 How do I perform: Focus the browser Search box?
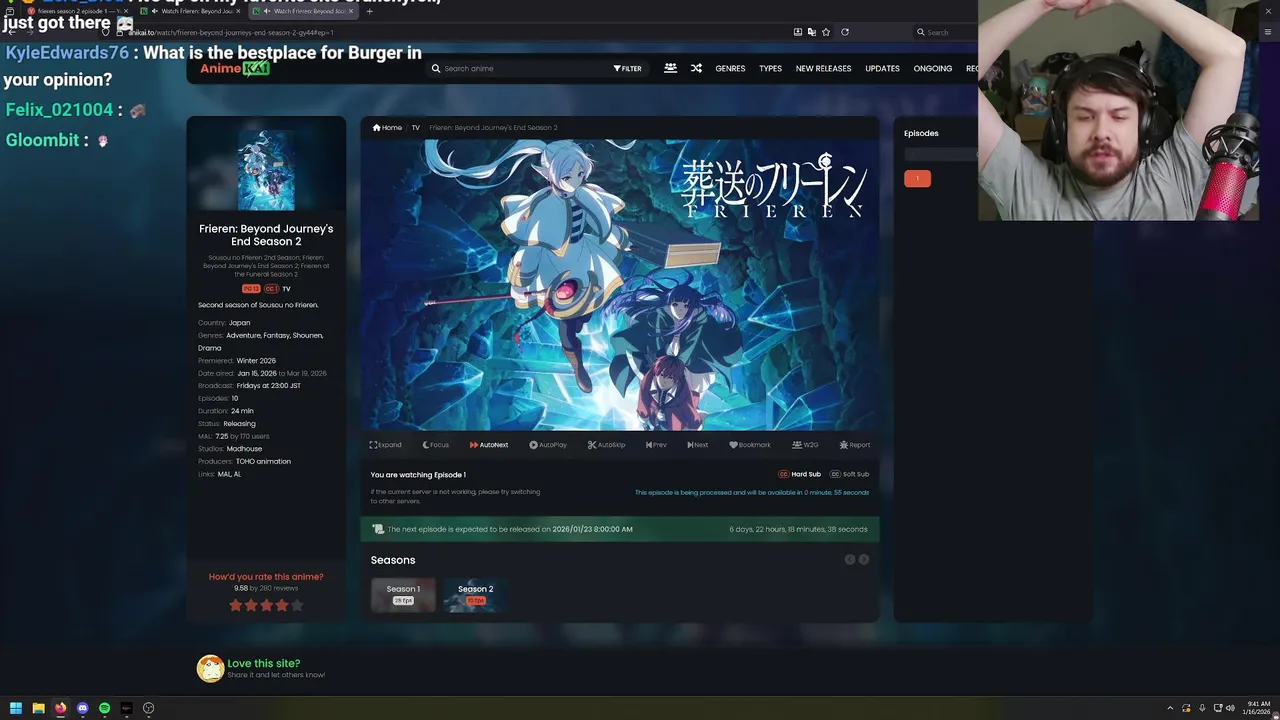[x=945, y=32]
